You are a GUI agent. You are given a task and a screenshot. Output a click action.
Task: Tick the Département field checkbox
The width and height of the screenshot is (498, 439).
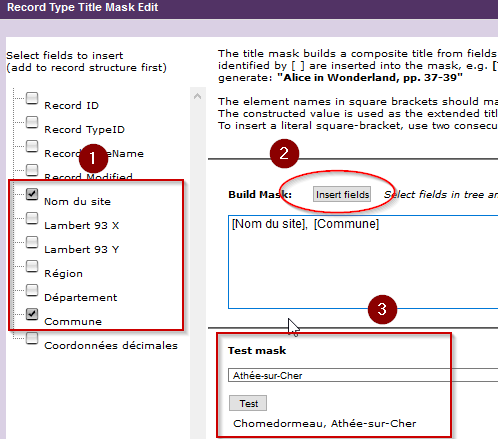coord(32,290)
